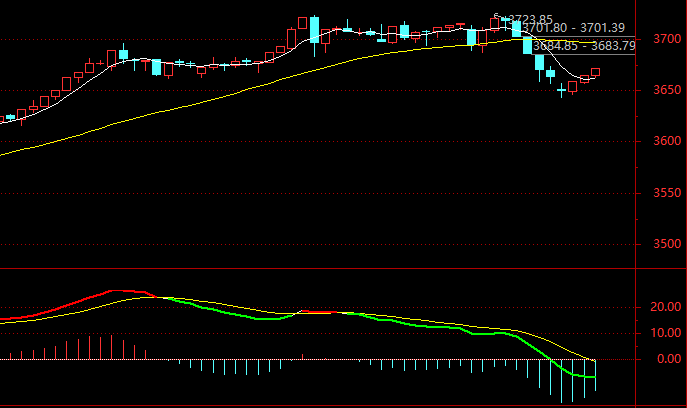This screenshot has height=408, width=687.
Task: Click the 3723.85 high price label
Action: tap(528, 18)
